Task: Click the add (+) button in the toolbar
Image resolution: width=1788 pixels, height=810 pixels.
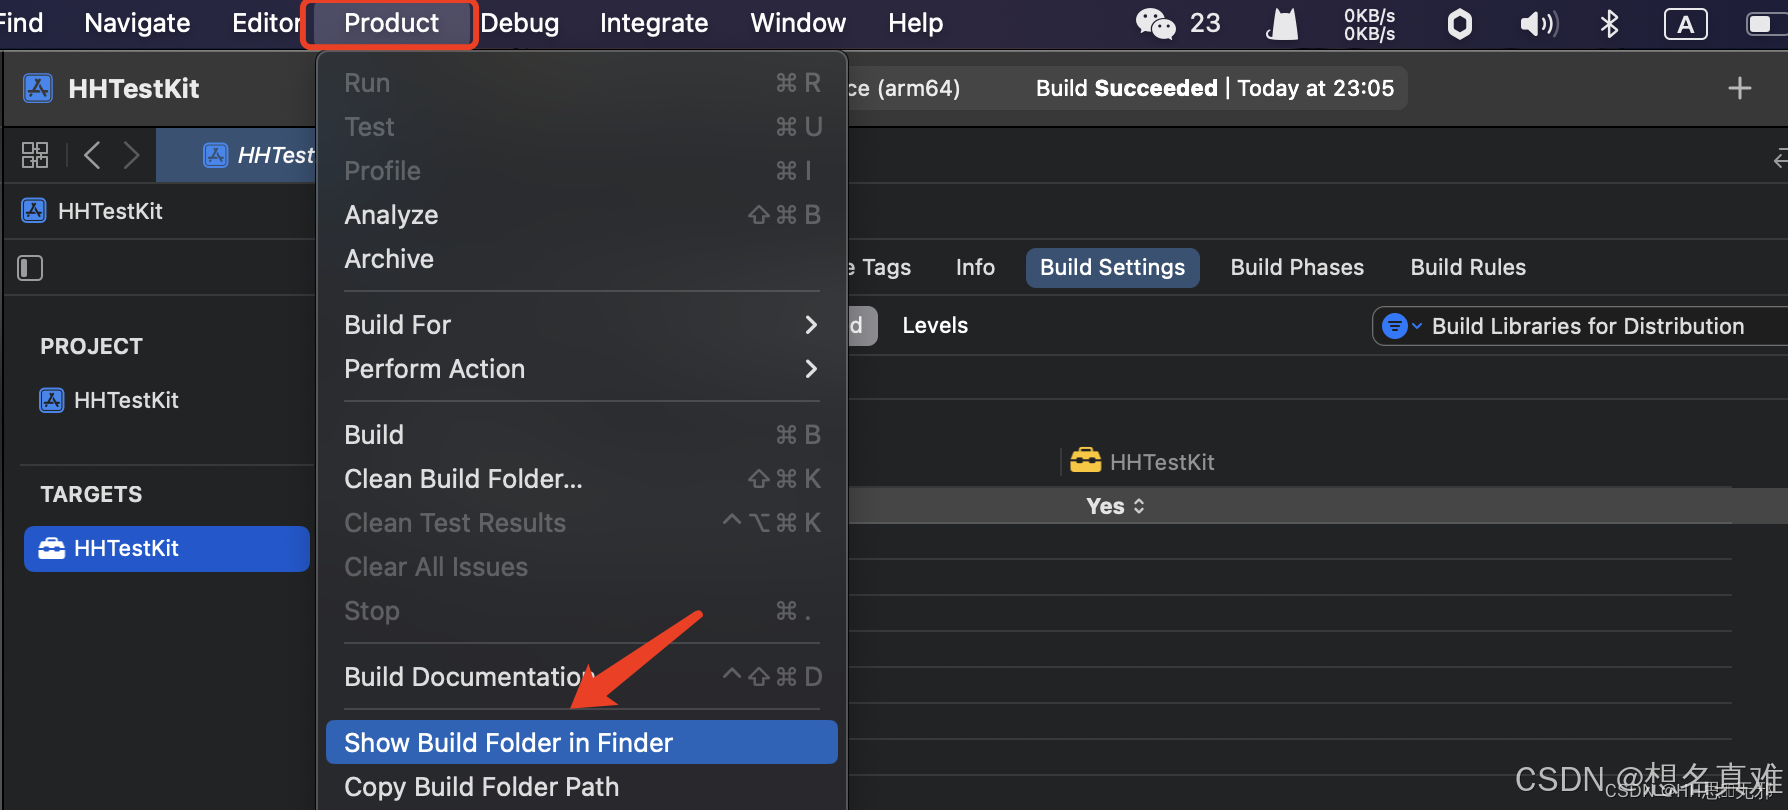Action: 1740,88
